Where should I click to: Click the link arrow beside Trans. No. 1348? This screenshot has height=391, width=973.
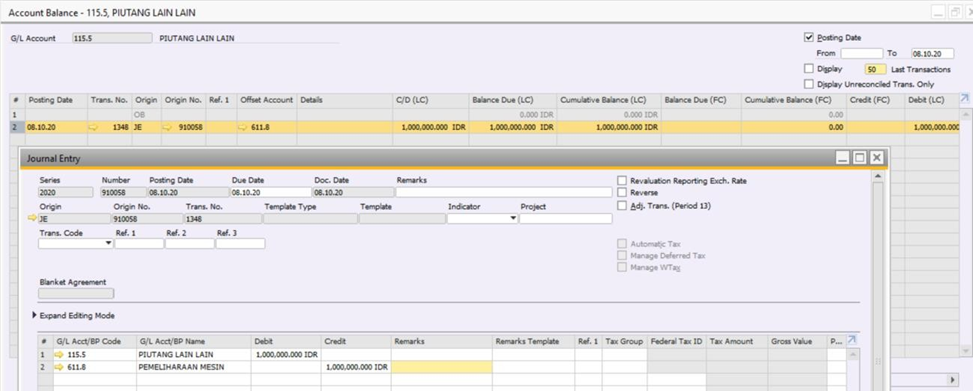(x=94, y=127)
